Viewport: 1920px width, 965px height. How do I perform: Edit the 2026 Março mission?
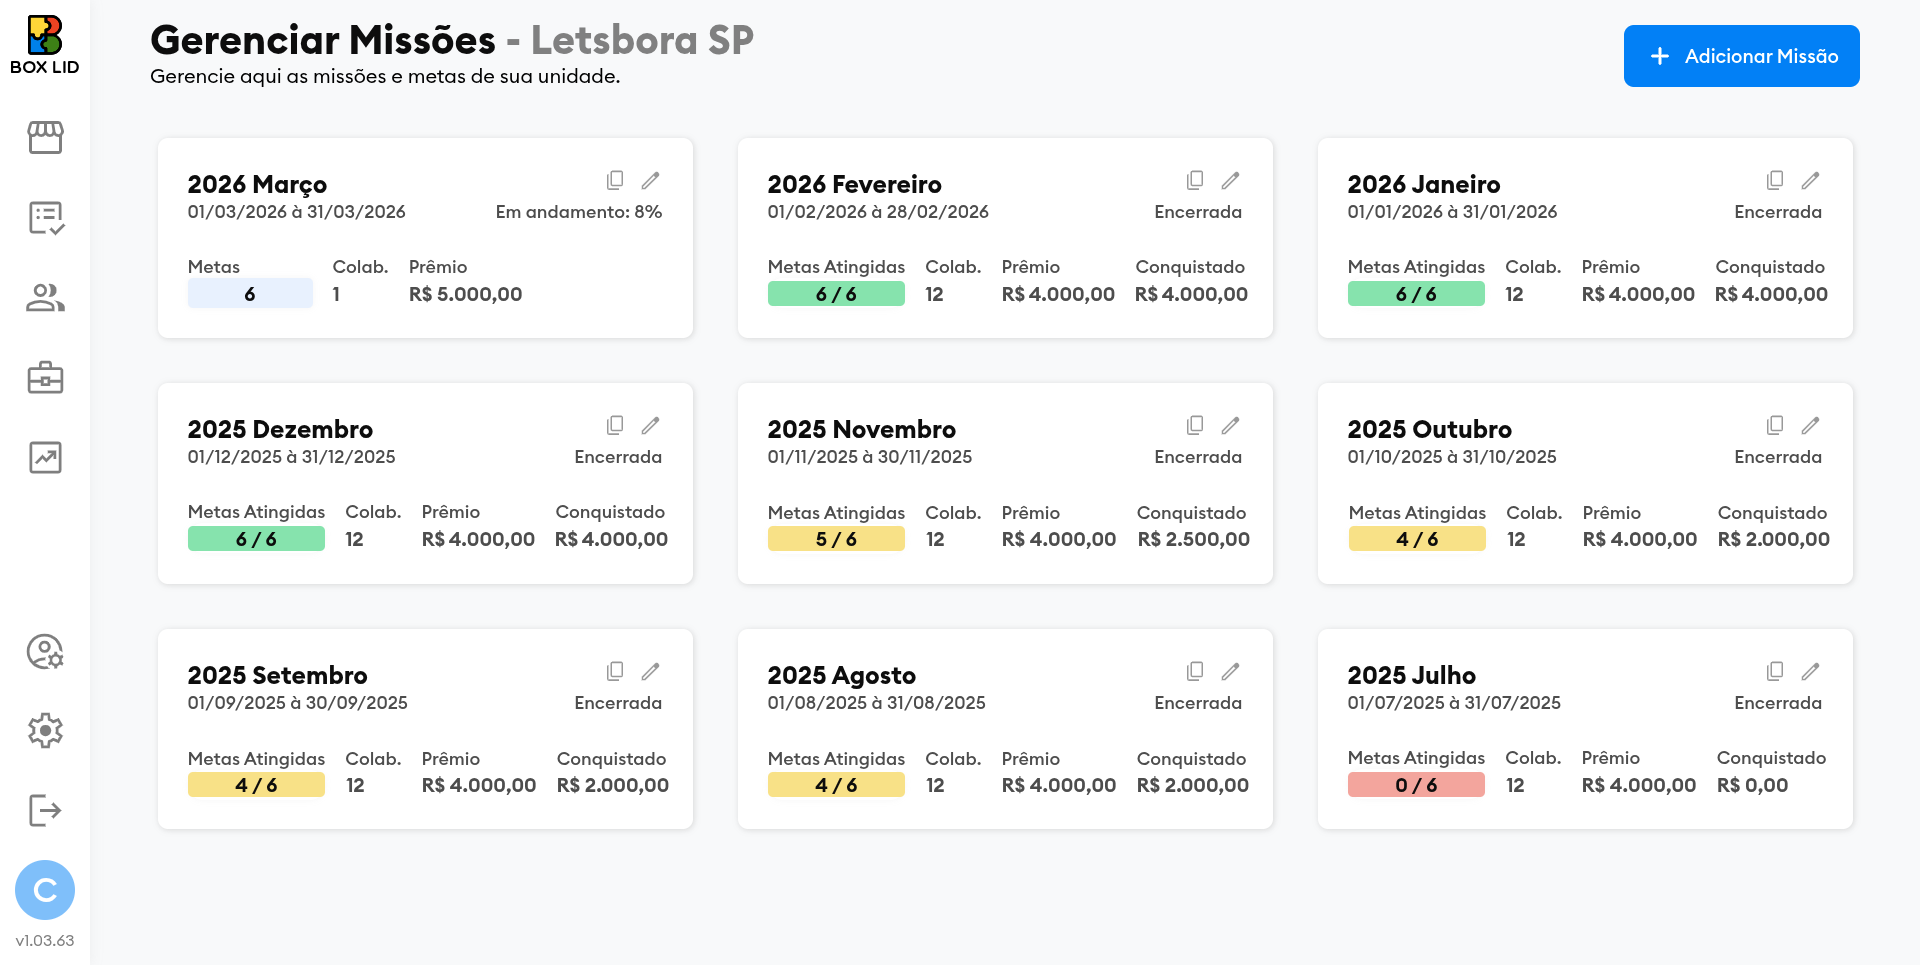coord(651,180)
